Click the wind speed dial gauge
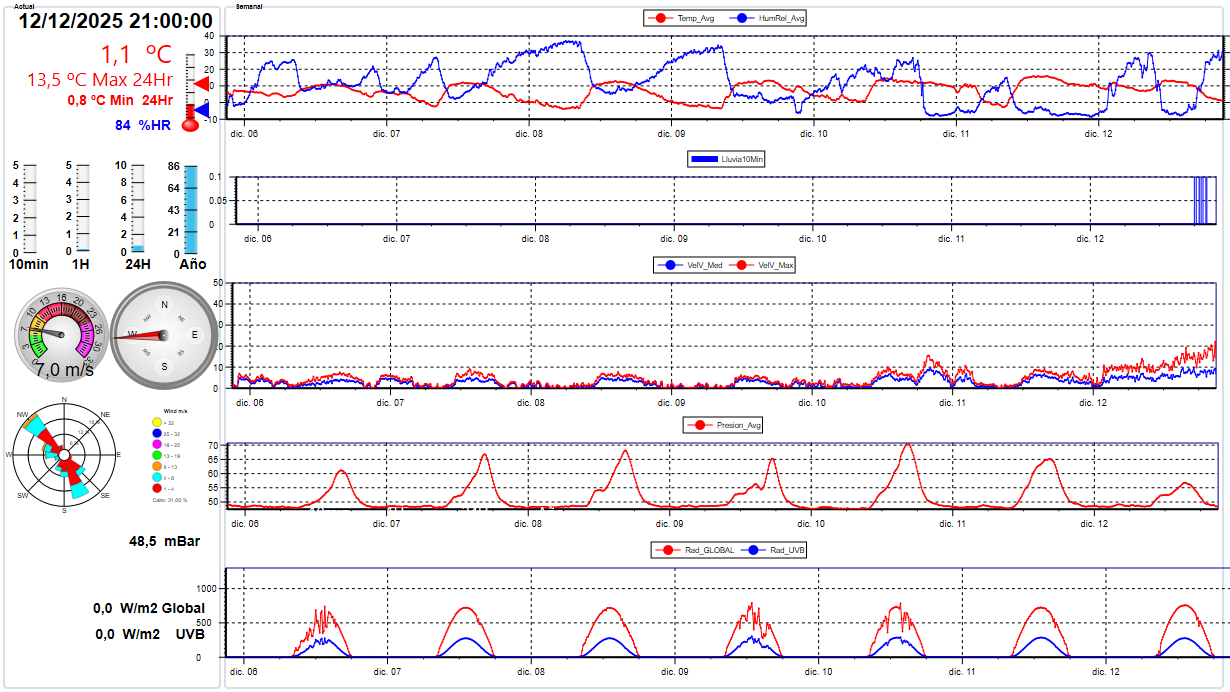Viewport: 1230px width, 692px height. pos(62,331)
